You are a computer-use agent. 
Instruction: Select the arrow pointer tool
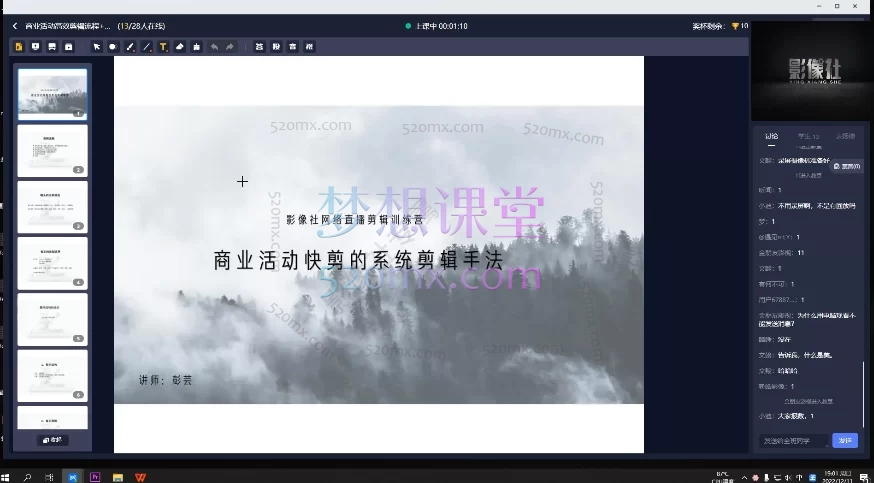pyautogui.click(x=96, y=47)
